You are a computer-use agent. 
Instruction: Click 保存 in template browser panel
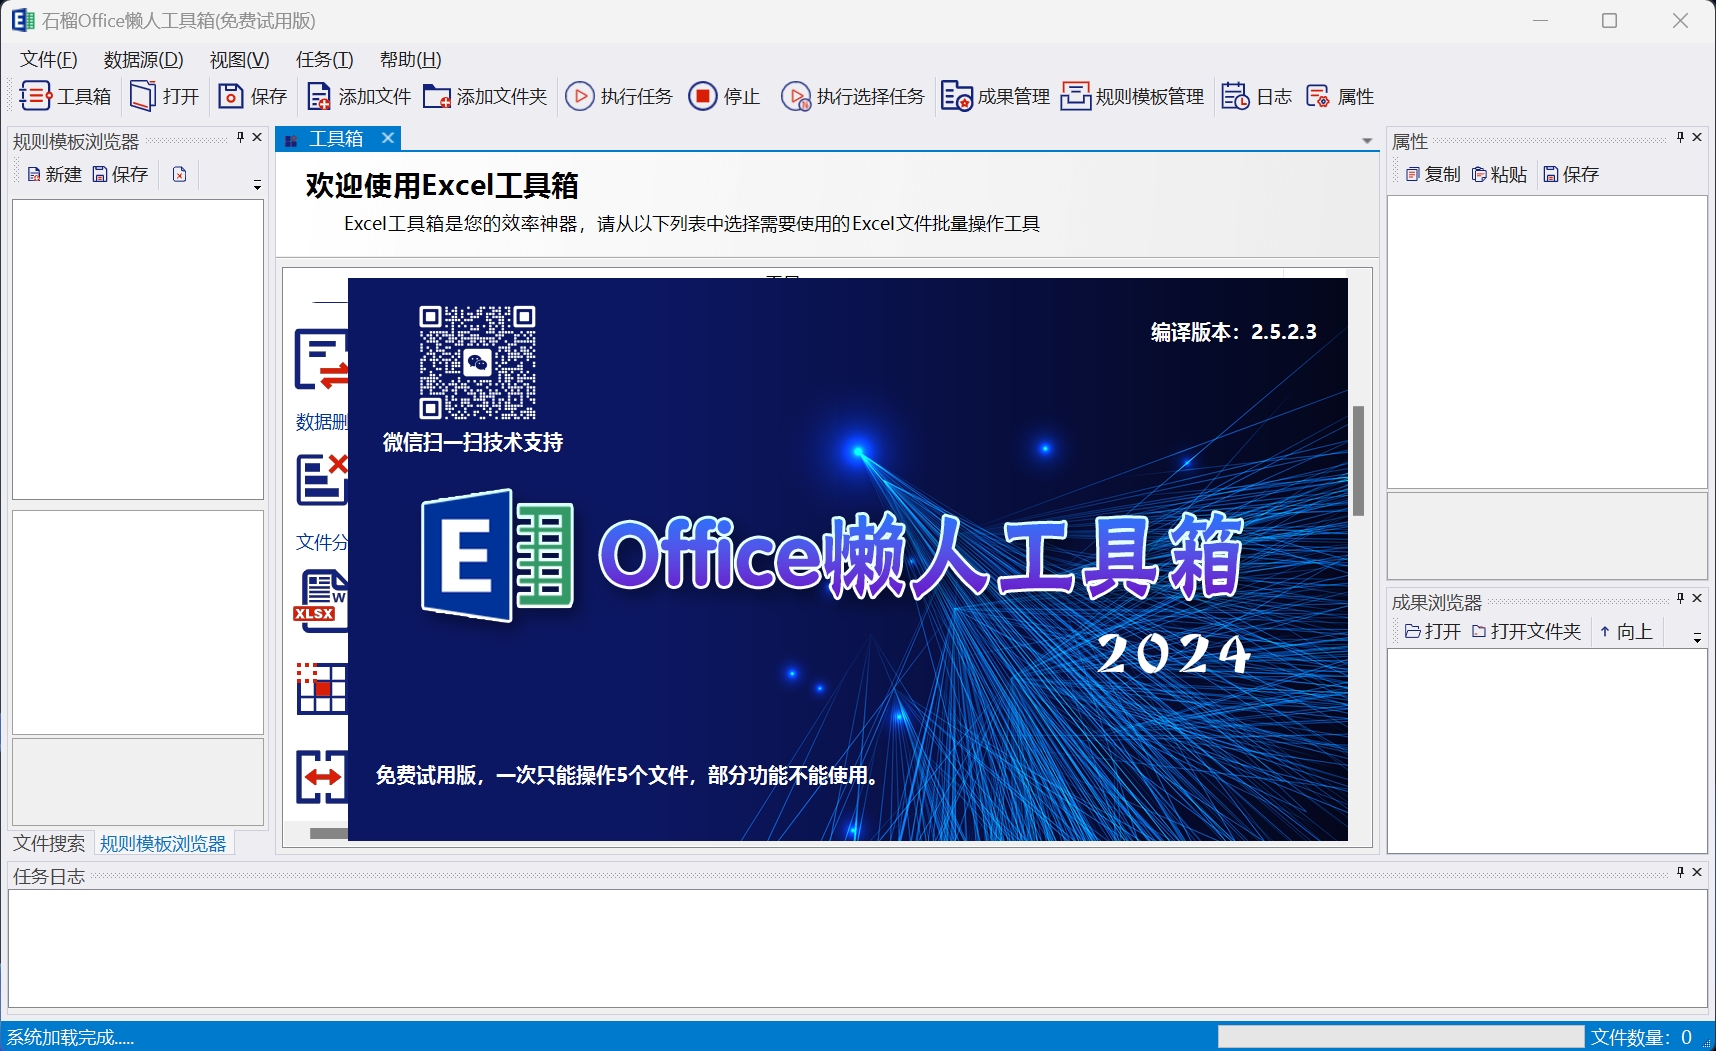(120, 174)
